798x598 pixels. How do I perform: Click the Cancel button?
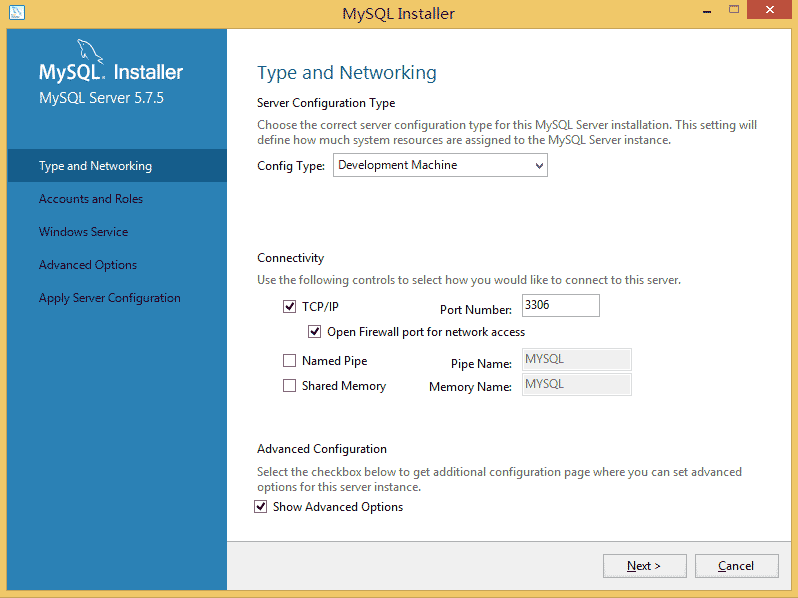[x=736, y=566]
